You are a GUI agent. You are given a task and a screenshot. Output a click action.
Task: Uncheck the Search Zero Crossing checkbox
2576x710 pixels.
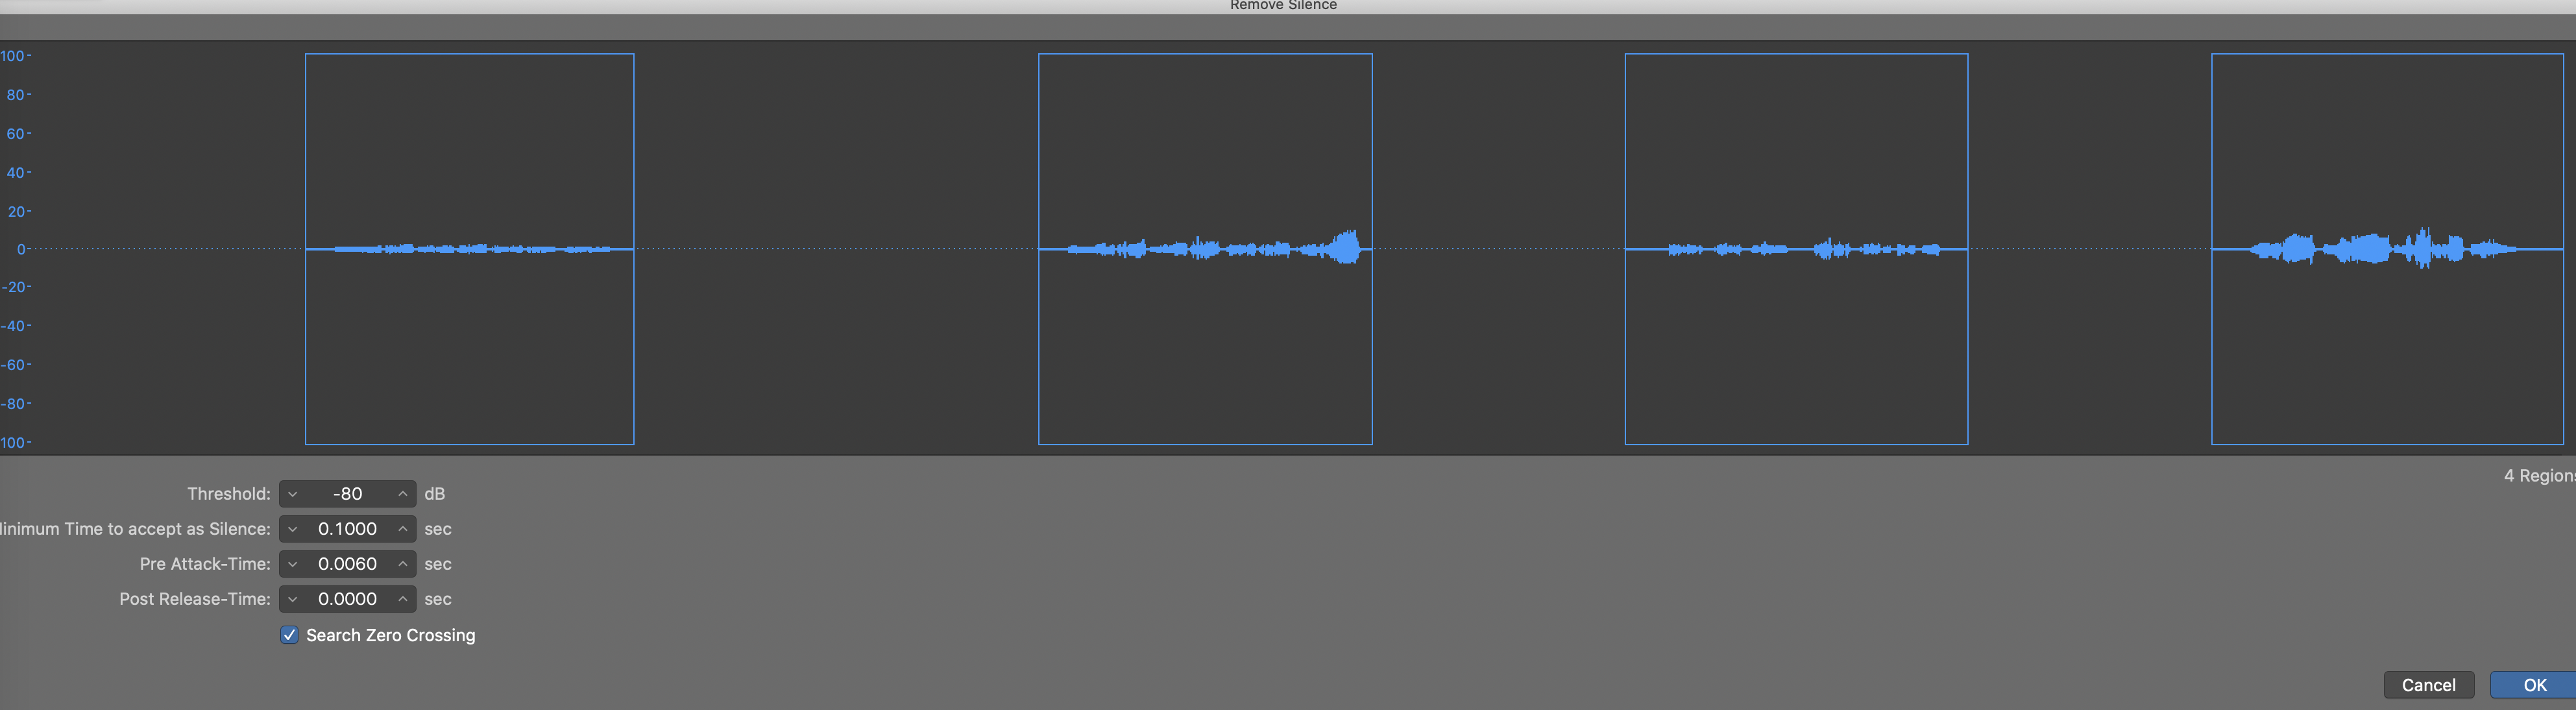point(289,635)
